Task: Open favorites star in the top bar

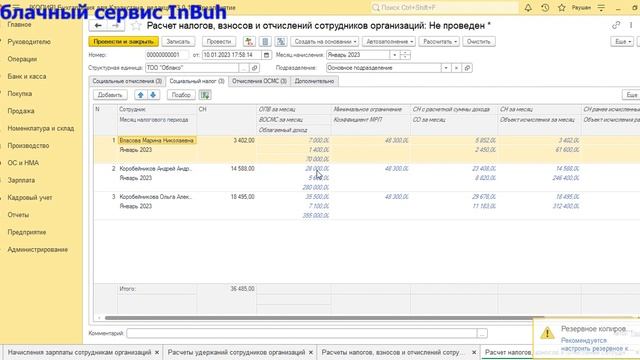Action: pos(562,8)
